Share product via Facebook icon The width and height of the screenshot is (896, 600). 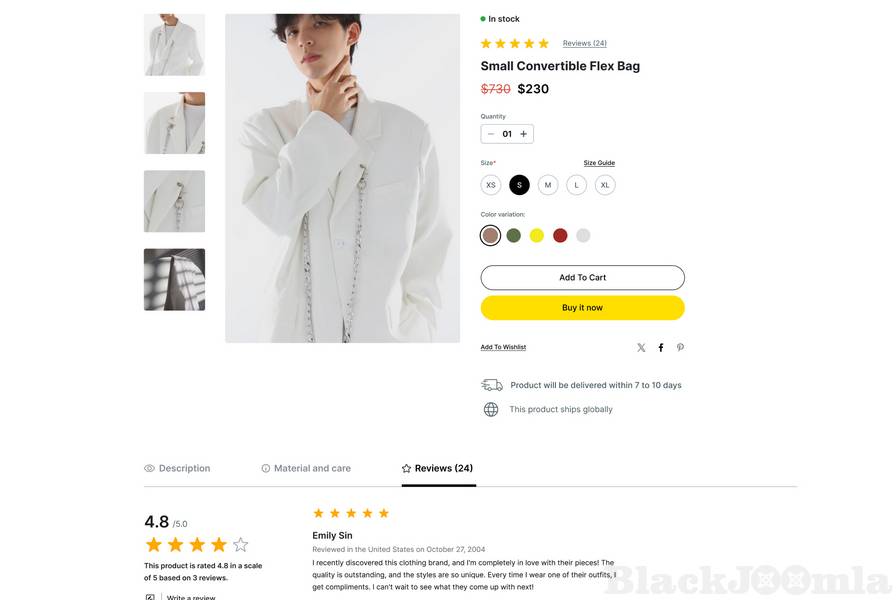(661, 348)
